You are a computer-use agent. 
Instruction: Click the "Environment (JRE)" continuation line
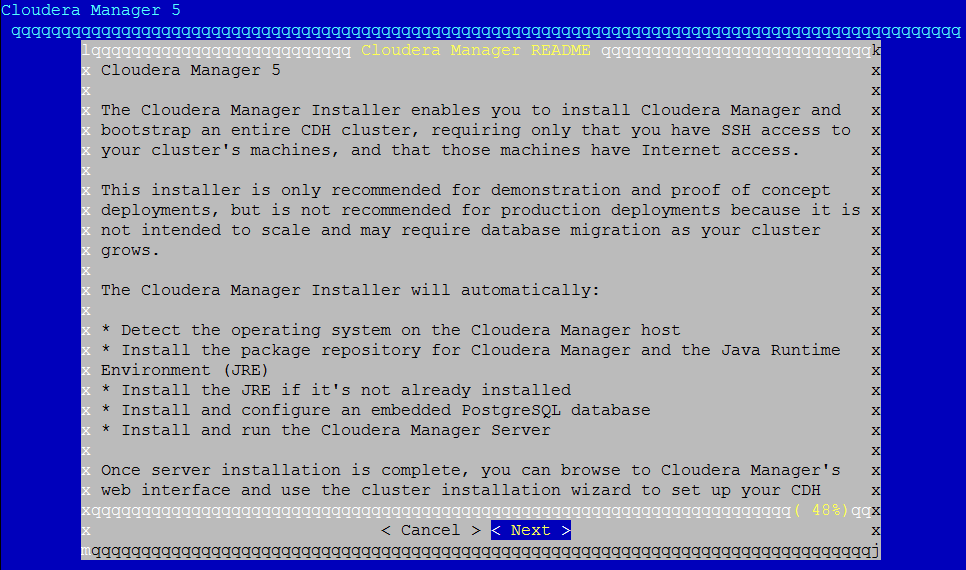pos(185,370)
